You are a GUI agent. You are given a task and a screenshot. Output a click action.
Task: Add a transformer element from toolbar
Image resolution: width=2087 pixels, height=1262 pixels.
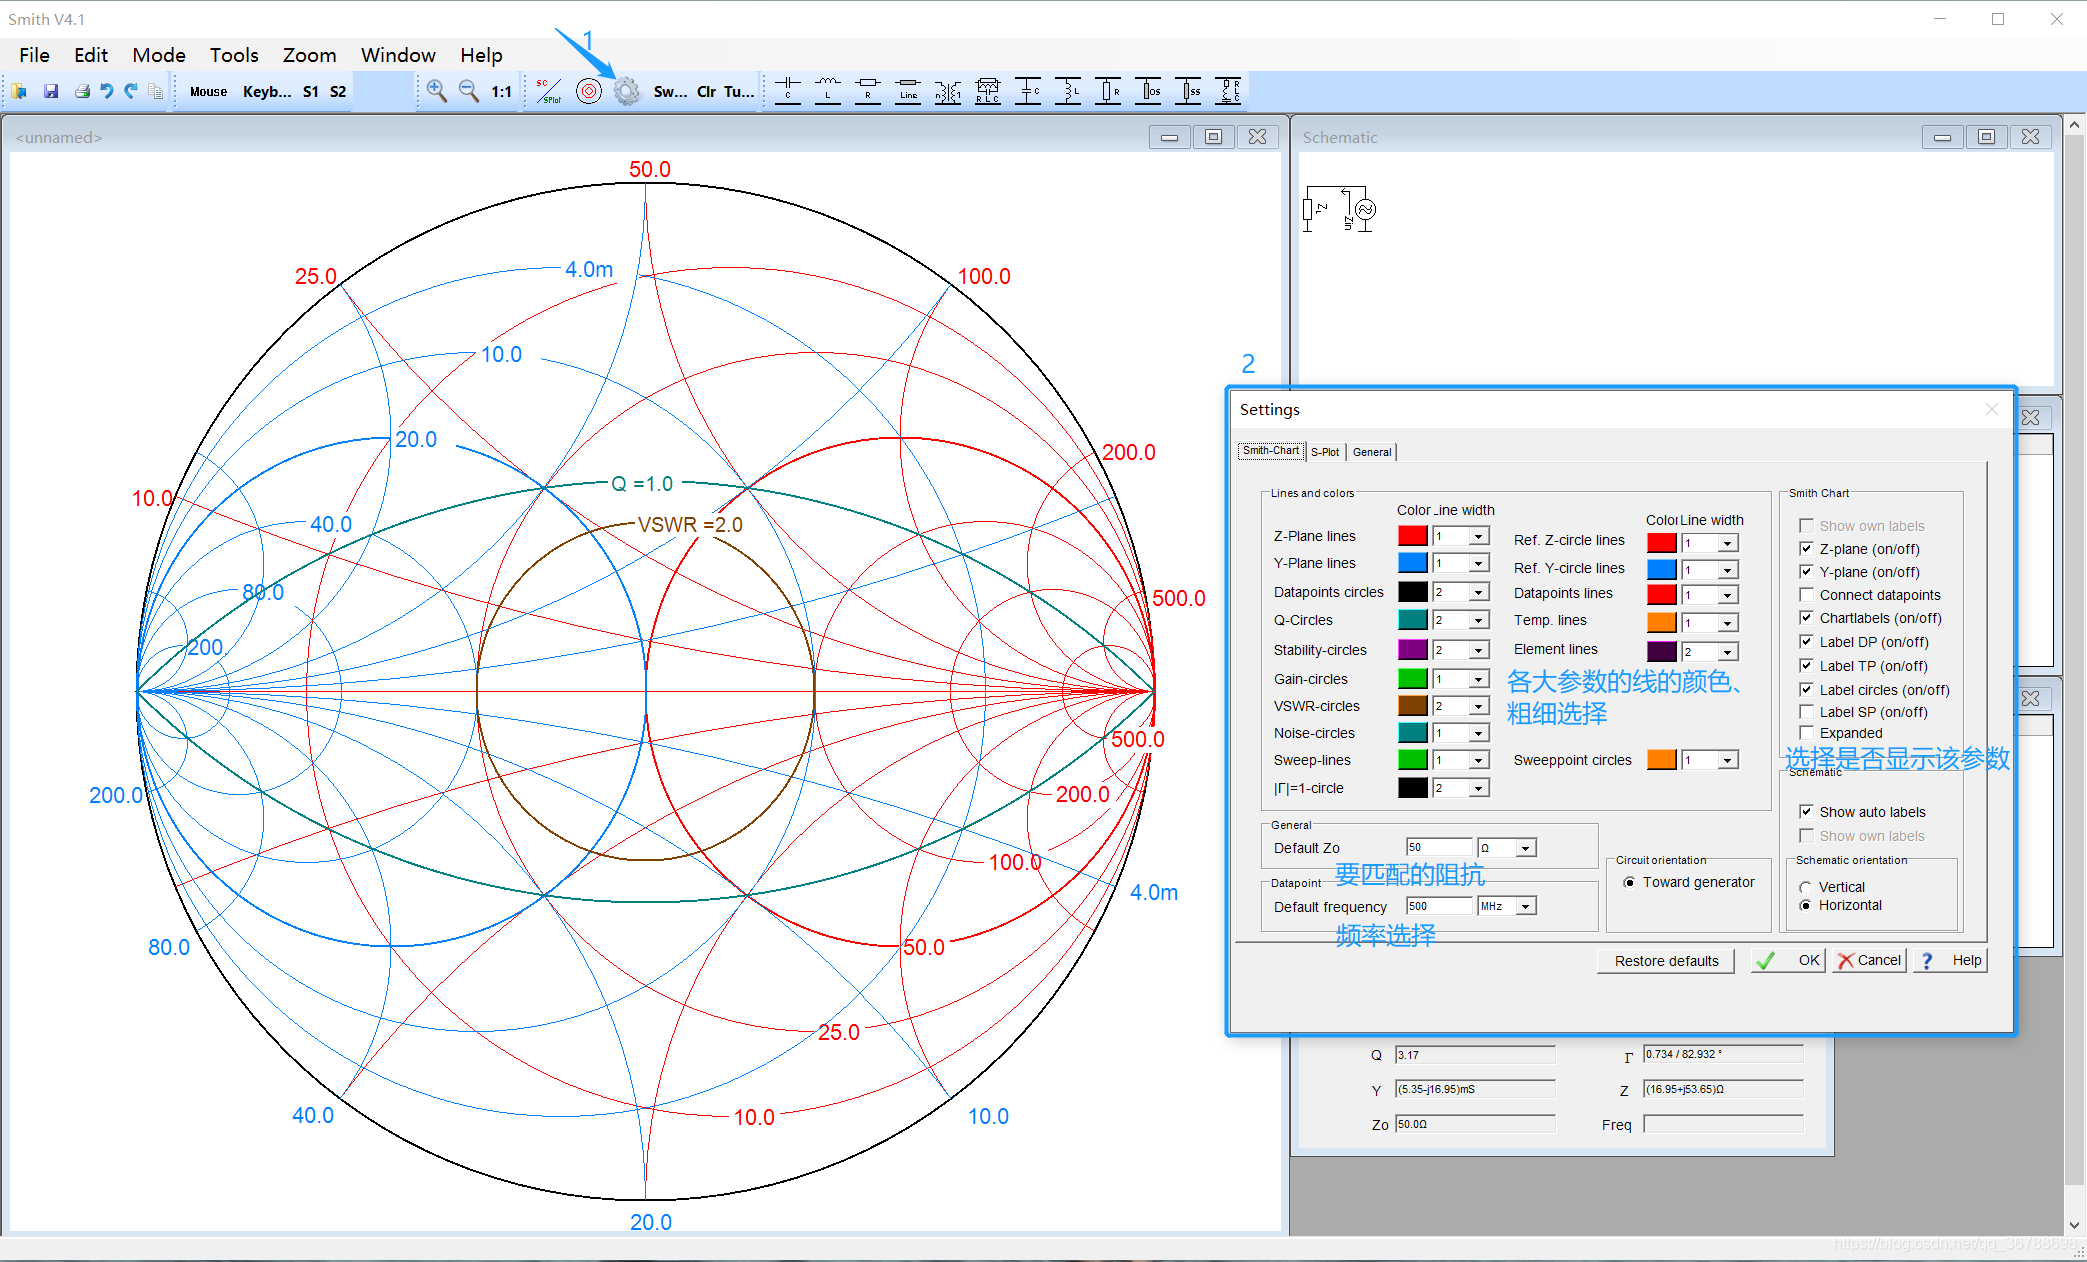point(948,91)
